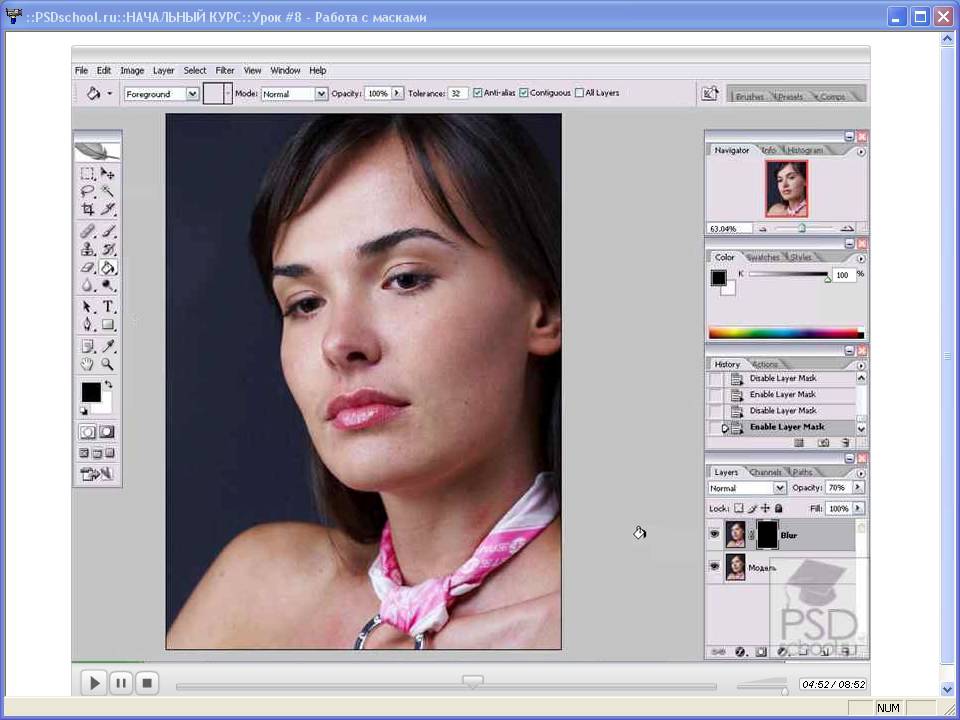This screenshot has height=720, width=960.
Task: Hide the Модель layer eye icon
Action: tap(714, 567)
